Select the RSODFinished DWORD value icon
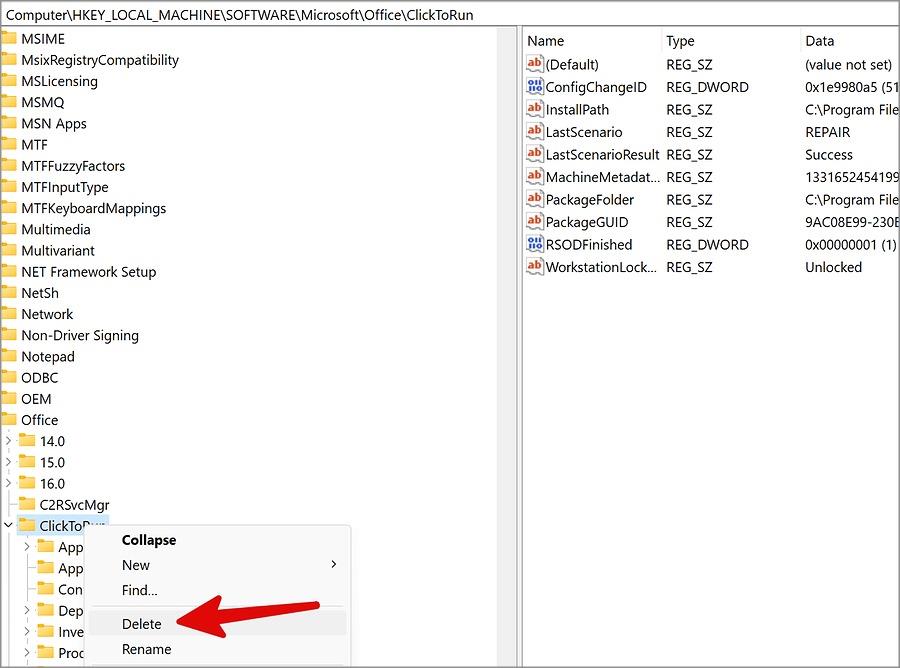 (534, 244)
